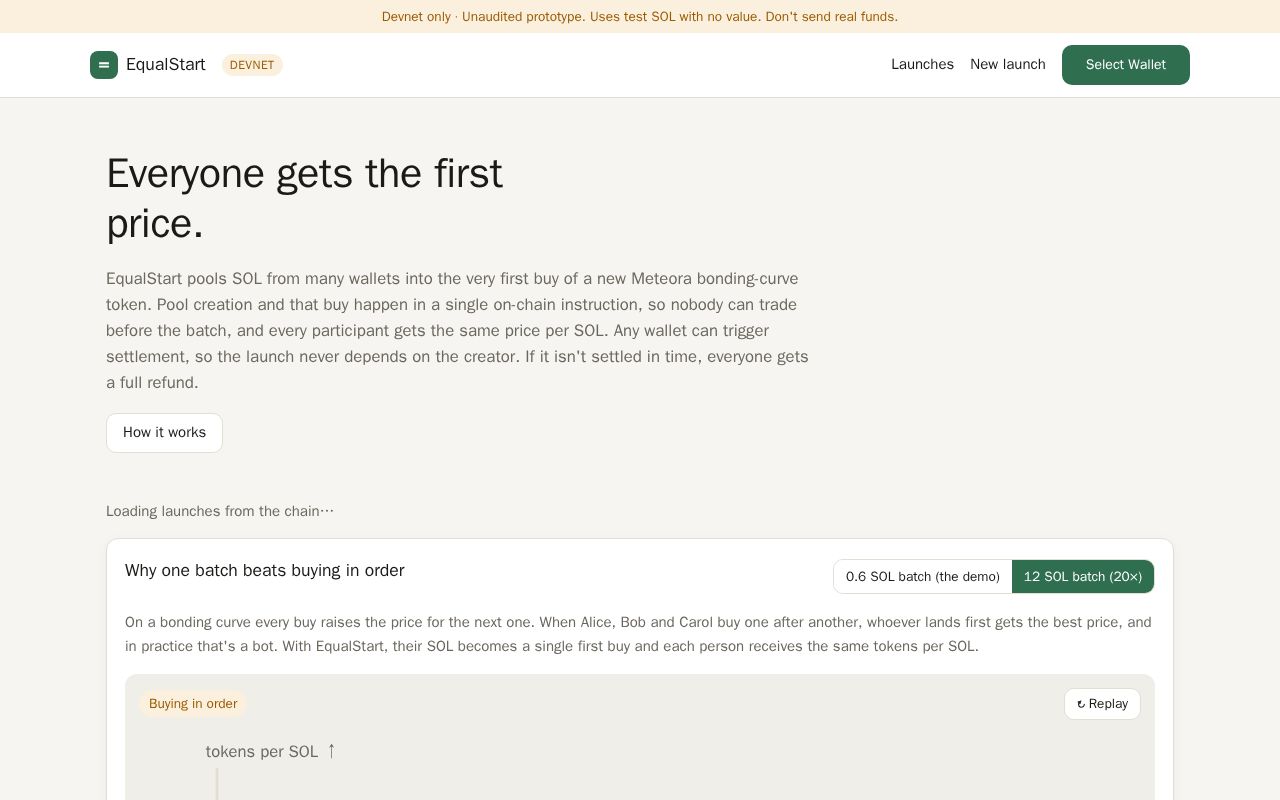1280x800 pixels.
Task: Select the 12 SOL batch (20×) option
Action: point(1083,577)
